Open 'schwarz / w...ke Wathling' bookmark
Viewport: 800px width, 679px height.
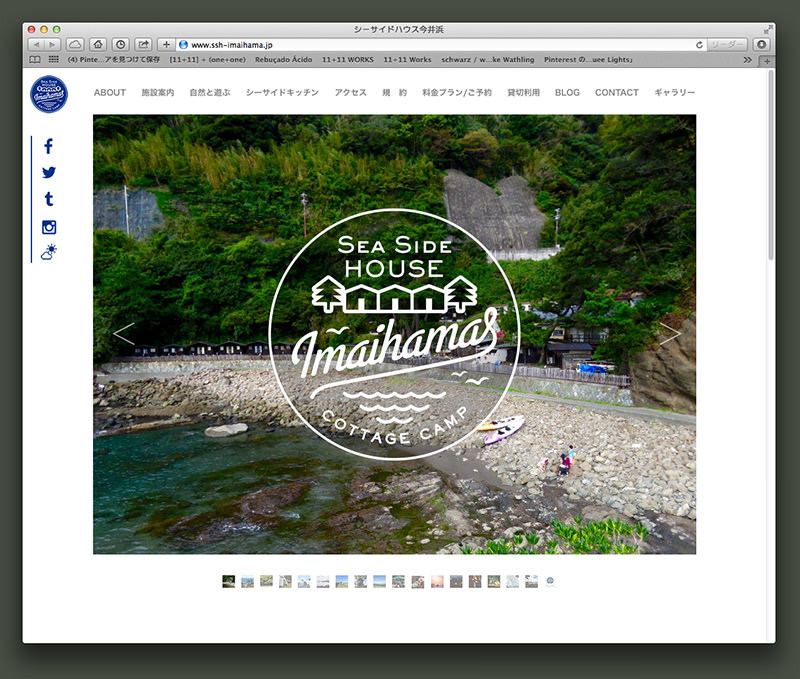click(x=488, y=60)
